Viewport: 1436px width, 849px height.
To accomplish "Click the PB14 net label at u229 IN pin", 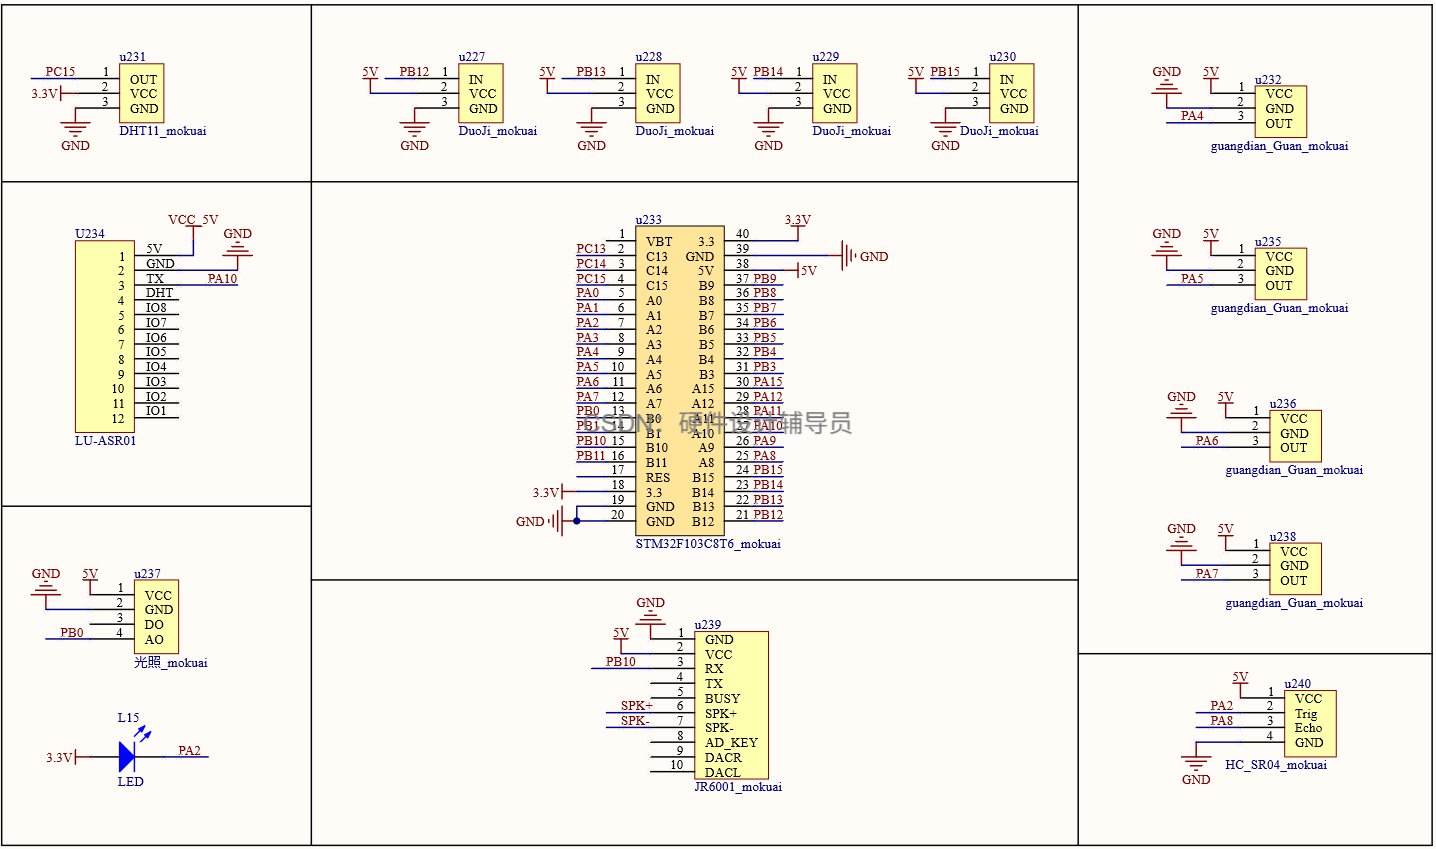I will (x=768, y=72).
